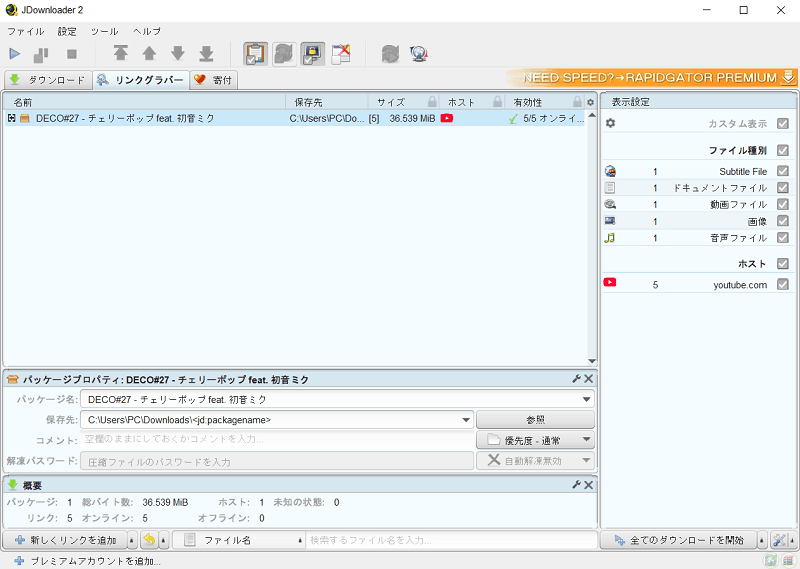800x569 pixels.
Task: Click the カスタム表示 gear icon
Action: (x=610, y=123)
